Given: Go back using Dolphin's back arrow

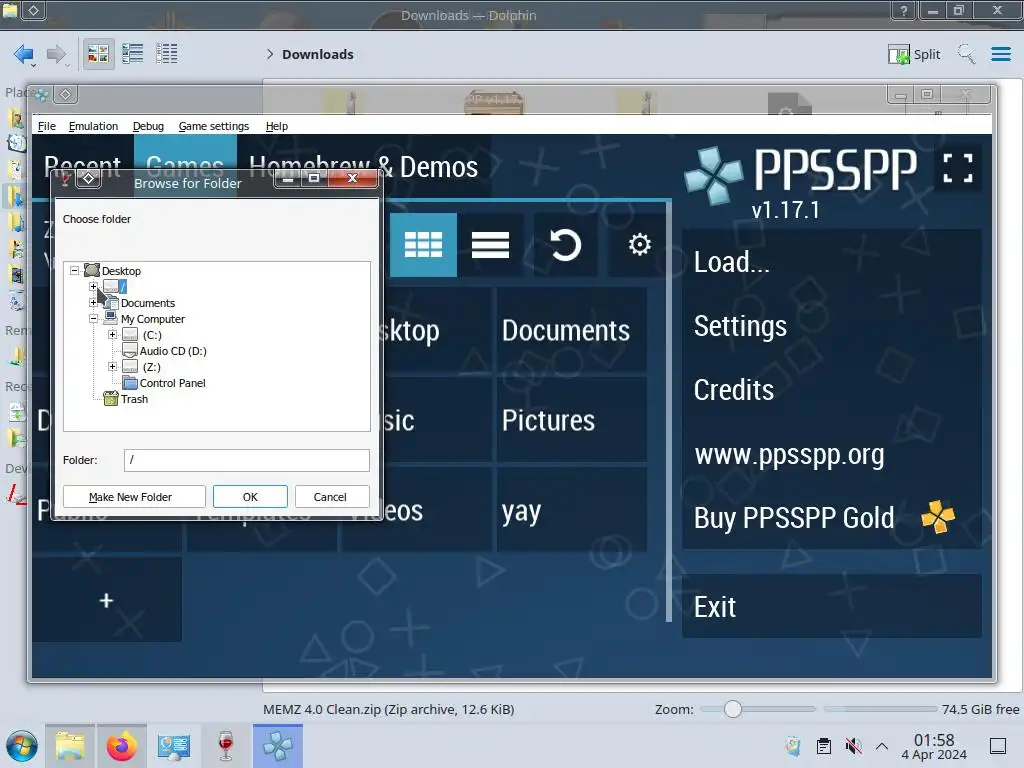Looking at the screenshot, I should (x=24, y=54).
